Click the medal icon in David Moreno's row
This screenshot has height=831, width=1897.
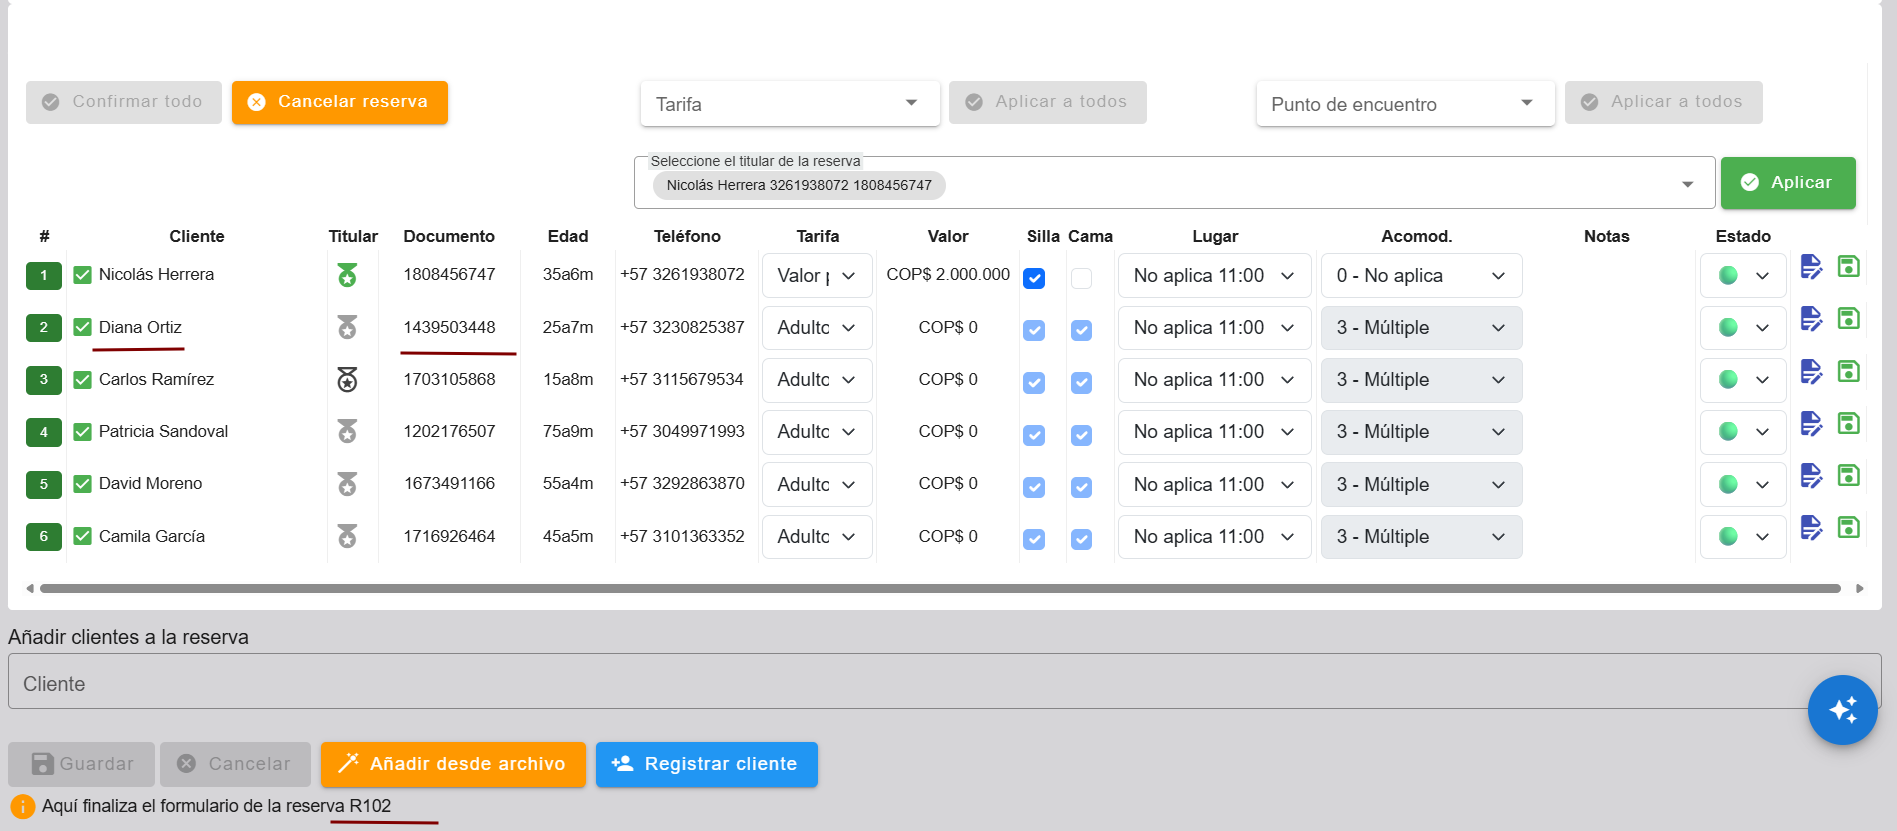pyautogui.click(x=347, y=485)
